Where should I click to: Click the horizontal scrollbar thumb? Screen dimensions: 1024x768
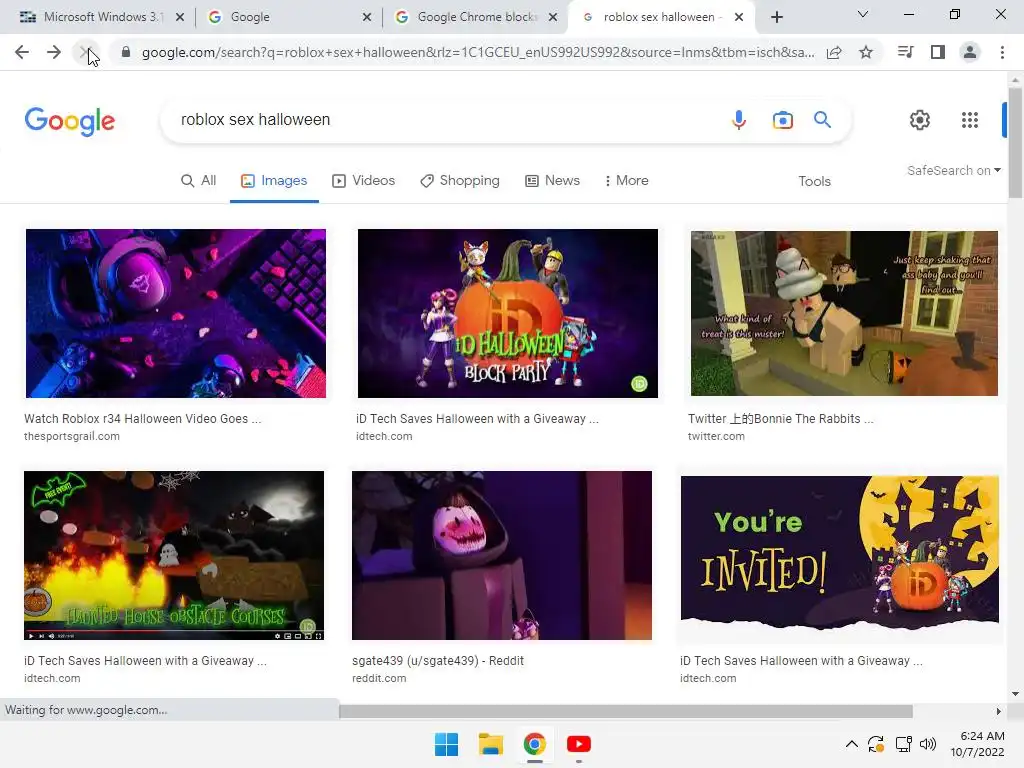coord(626,711)
